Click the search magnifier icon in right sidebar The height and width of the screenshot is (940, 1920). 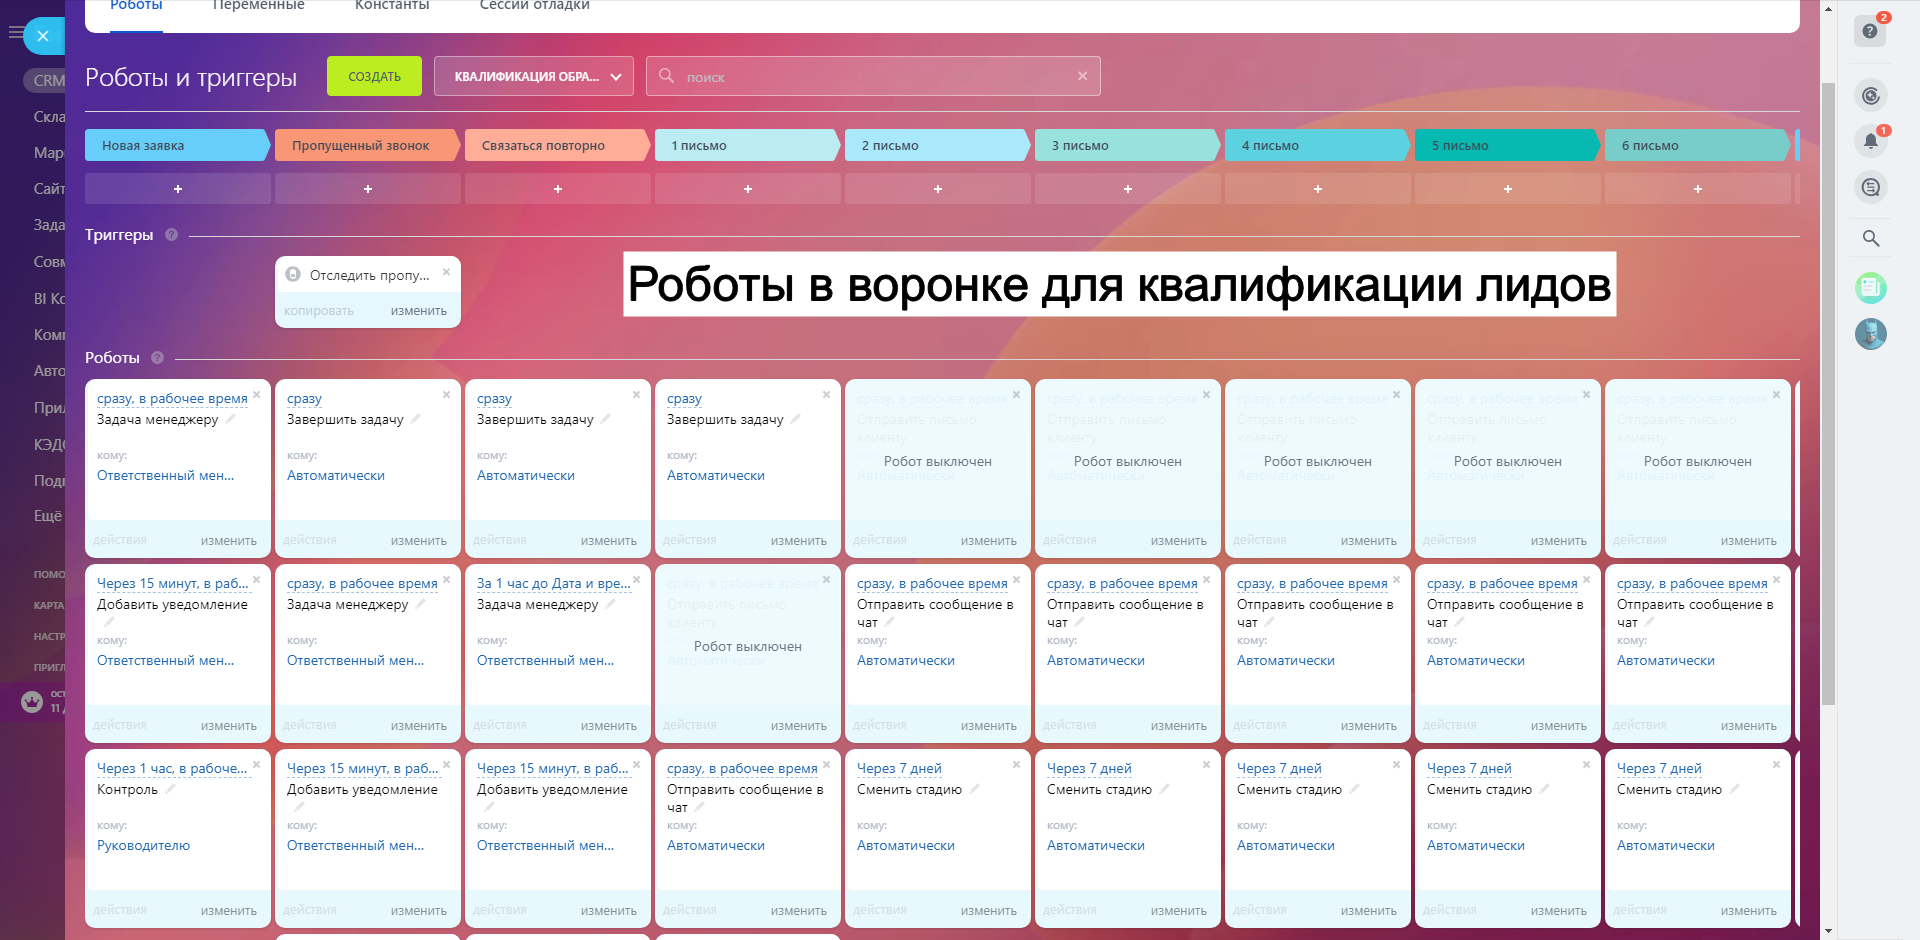point(1870,238)
